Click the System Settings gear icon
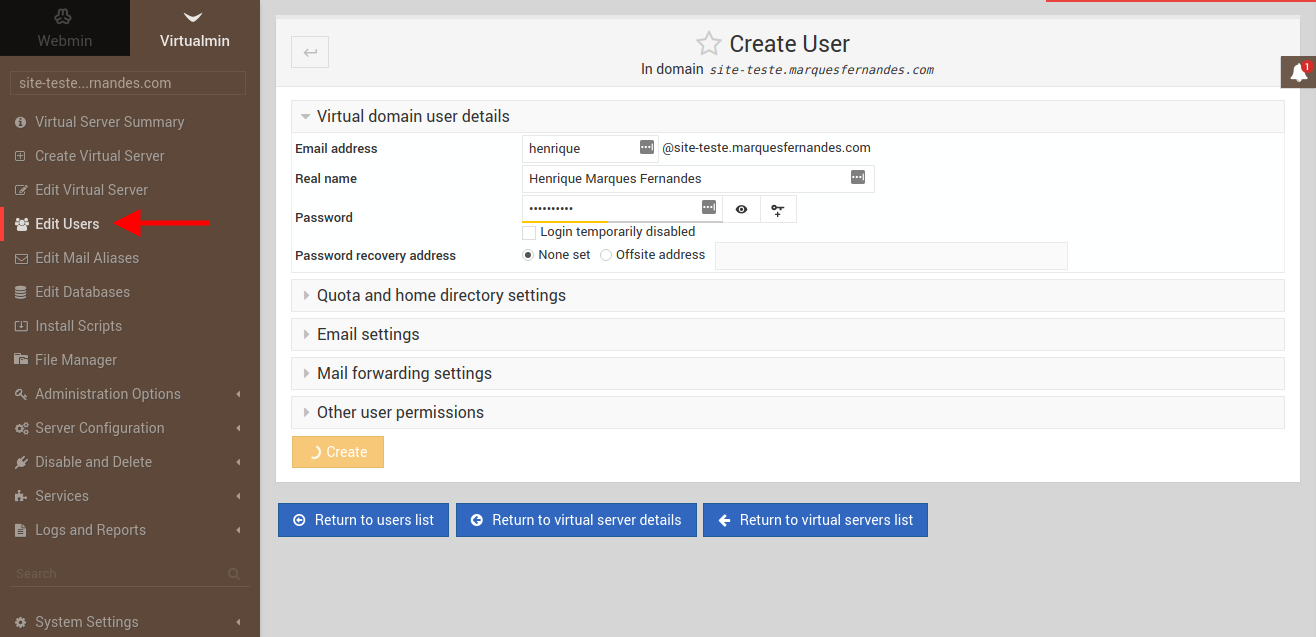The image size is (1316, 637). tap(20, 622)
